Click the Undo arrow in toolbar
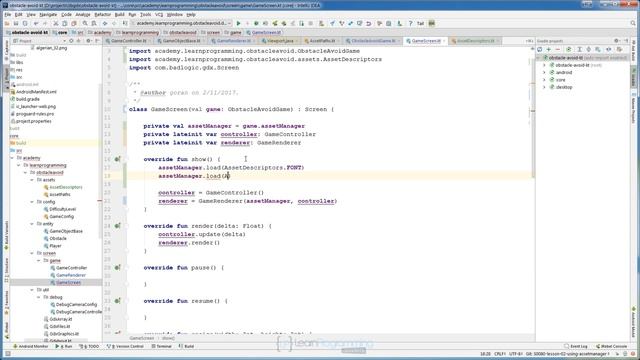The height and width of the screenshot is (360, 640). (x=36, y=23)
